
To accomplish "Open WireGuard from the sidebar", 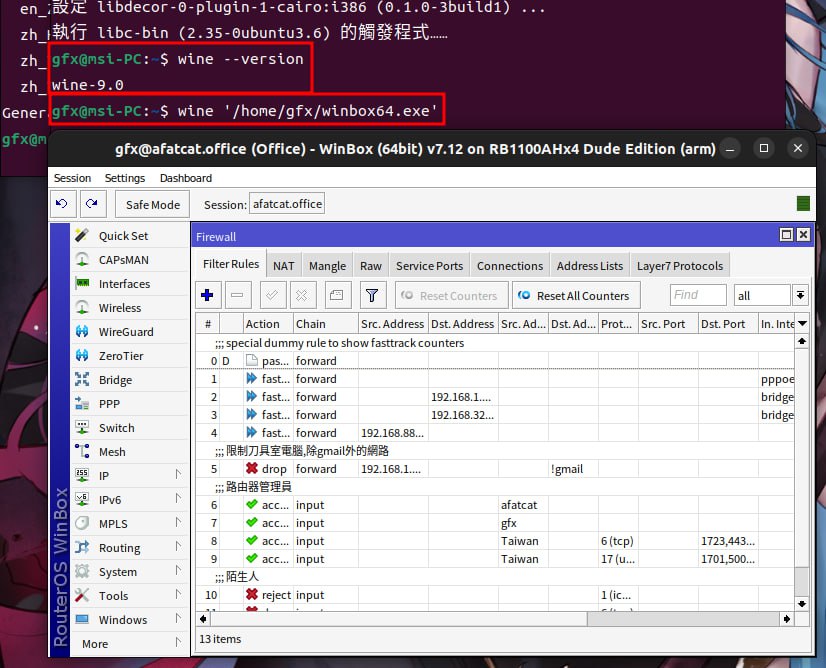I will tap(125, 332).
